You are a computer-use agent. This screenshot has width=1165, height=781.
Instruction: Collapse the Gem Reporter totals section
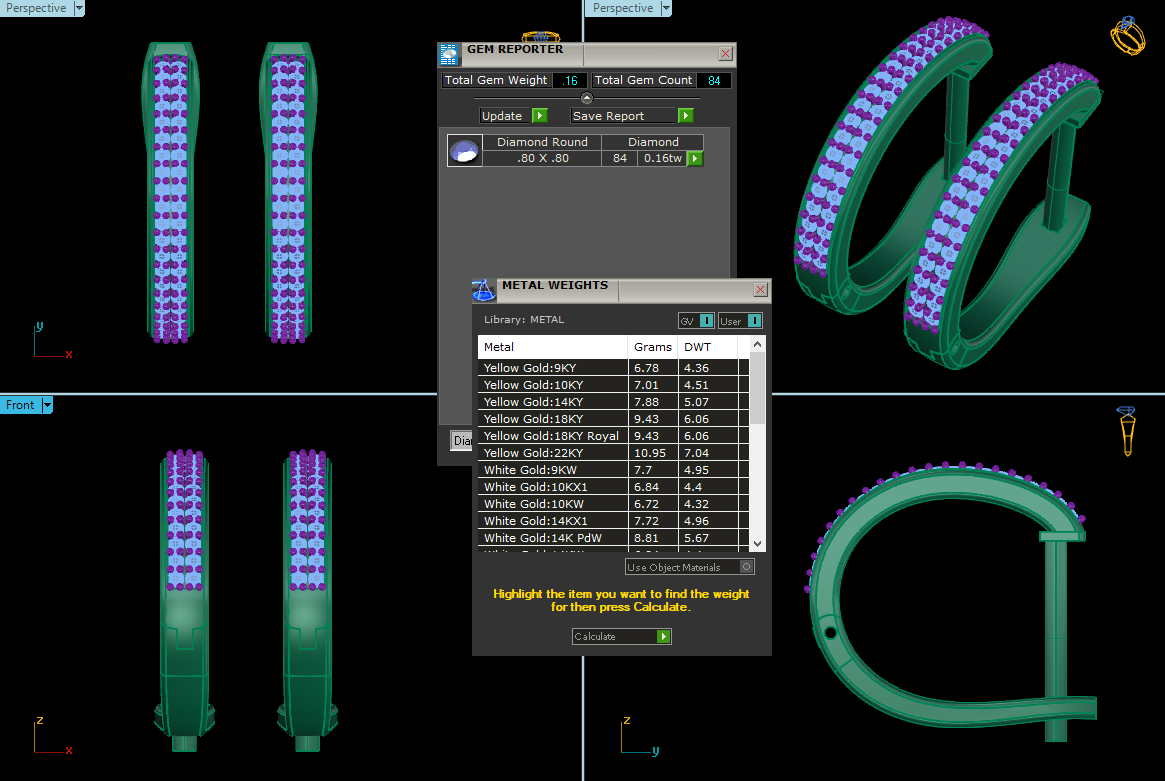click(x=587, y=98)
